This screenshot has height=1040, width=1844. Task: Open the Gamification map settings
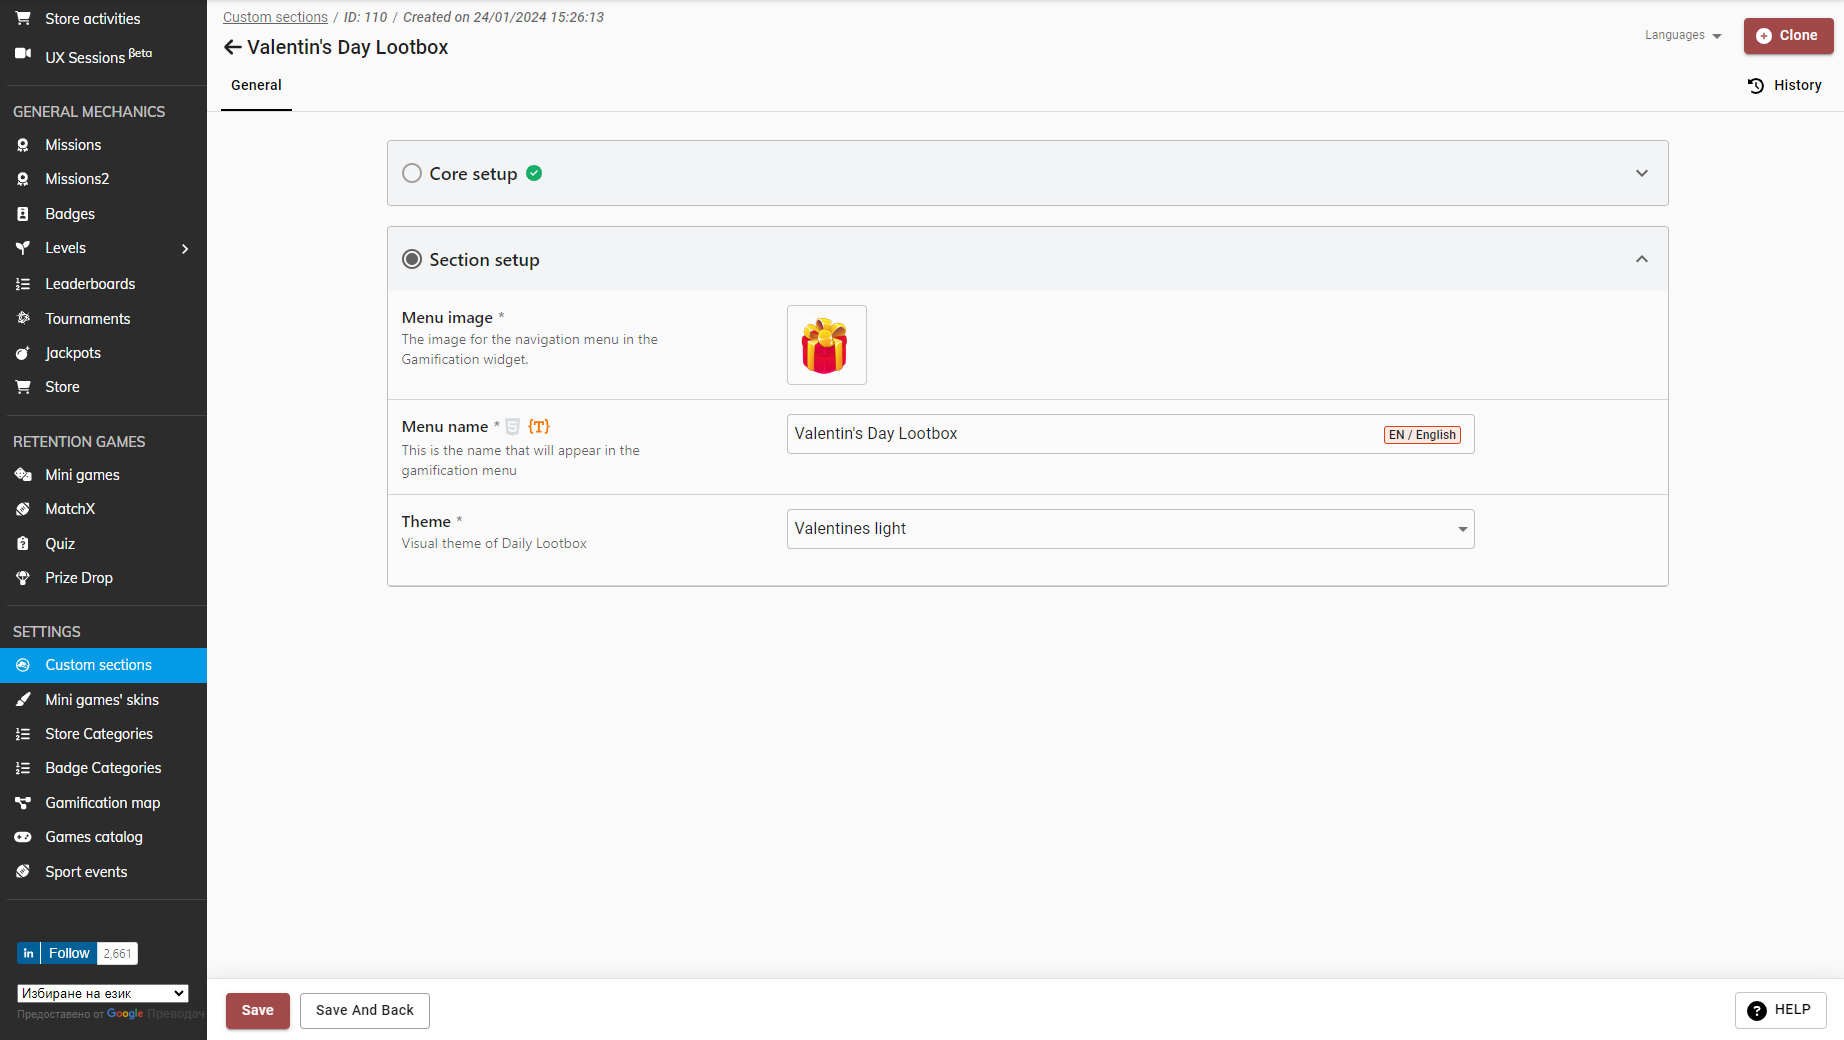(102, 803)
